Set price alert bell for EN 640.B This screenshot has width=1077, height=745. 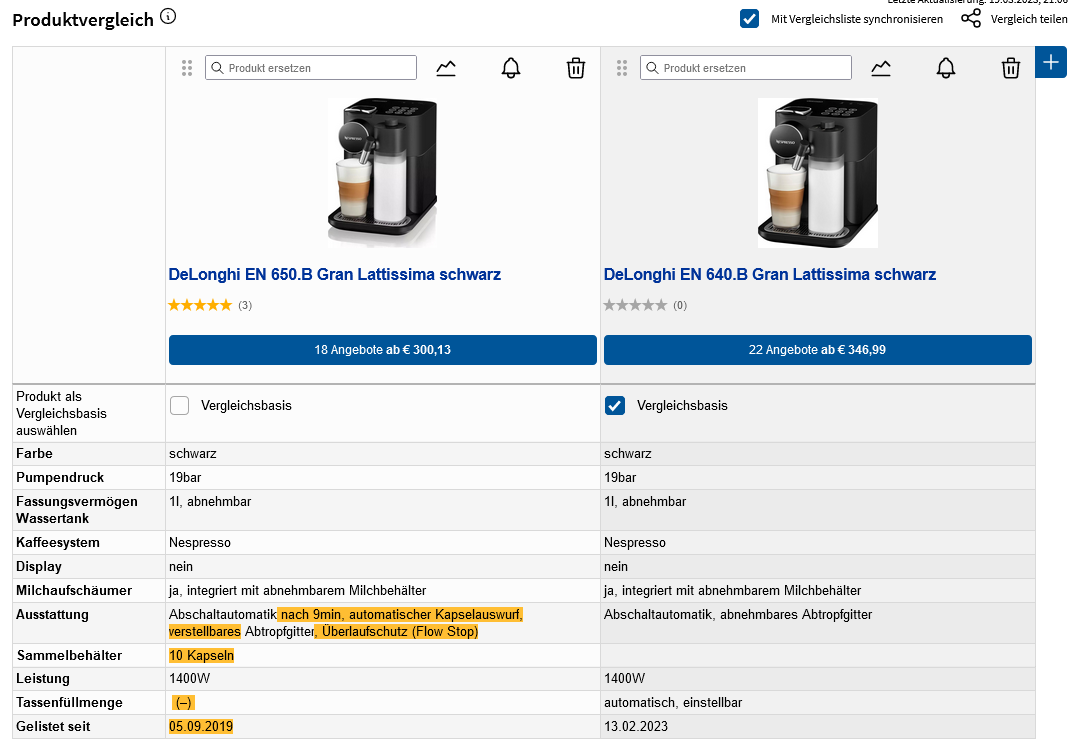946,68
